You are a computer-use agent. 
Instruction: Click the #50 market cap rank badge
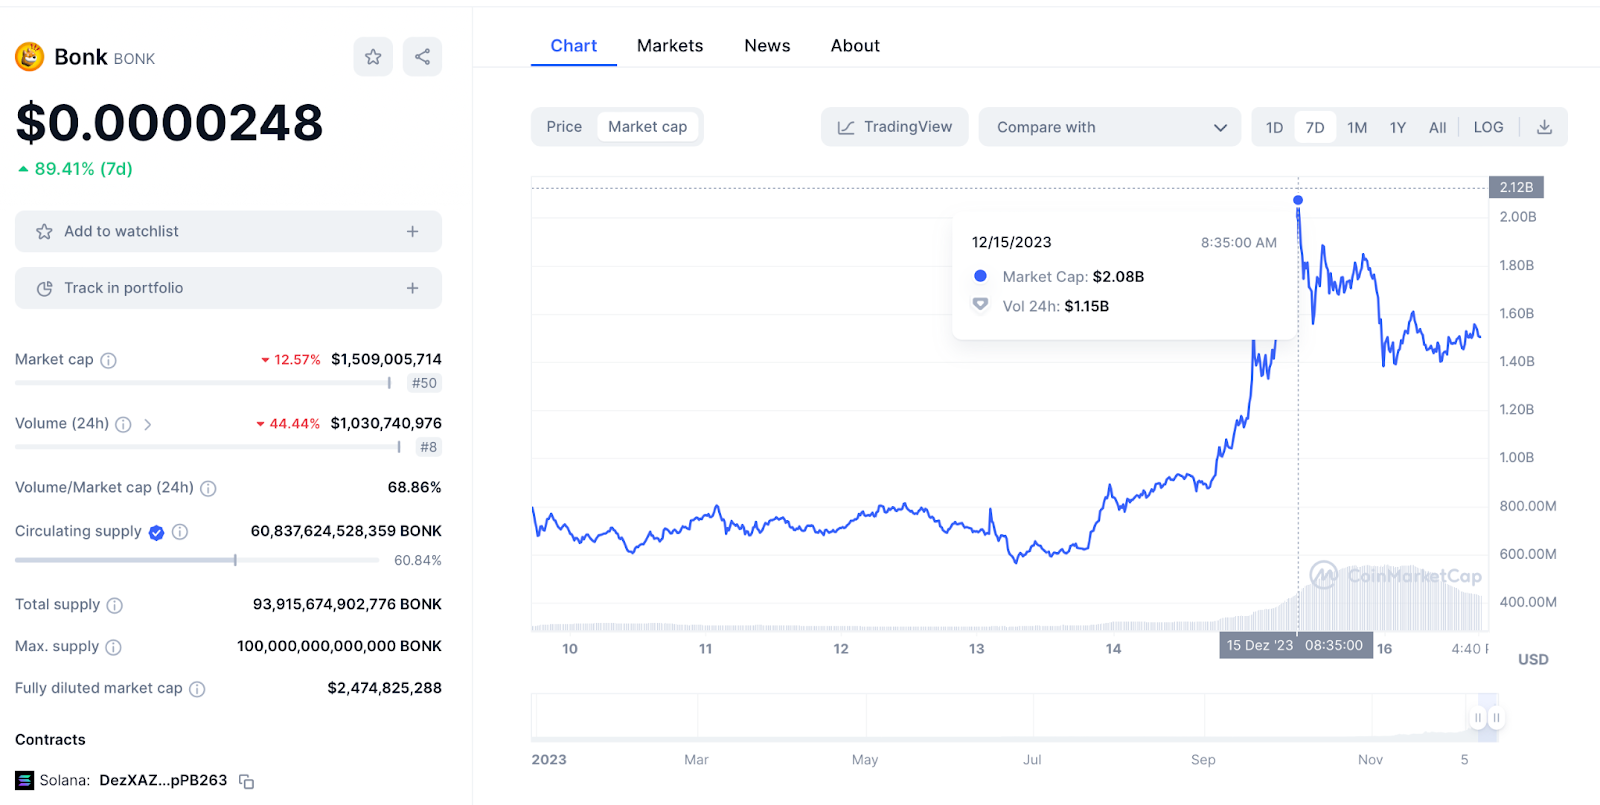click(x=424, y=383)
